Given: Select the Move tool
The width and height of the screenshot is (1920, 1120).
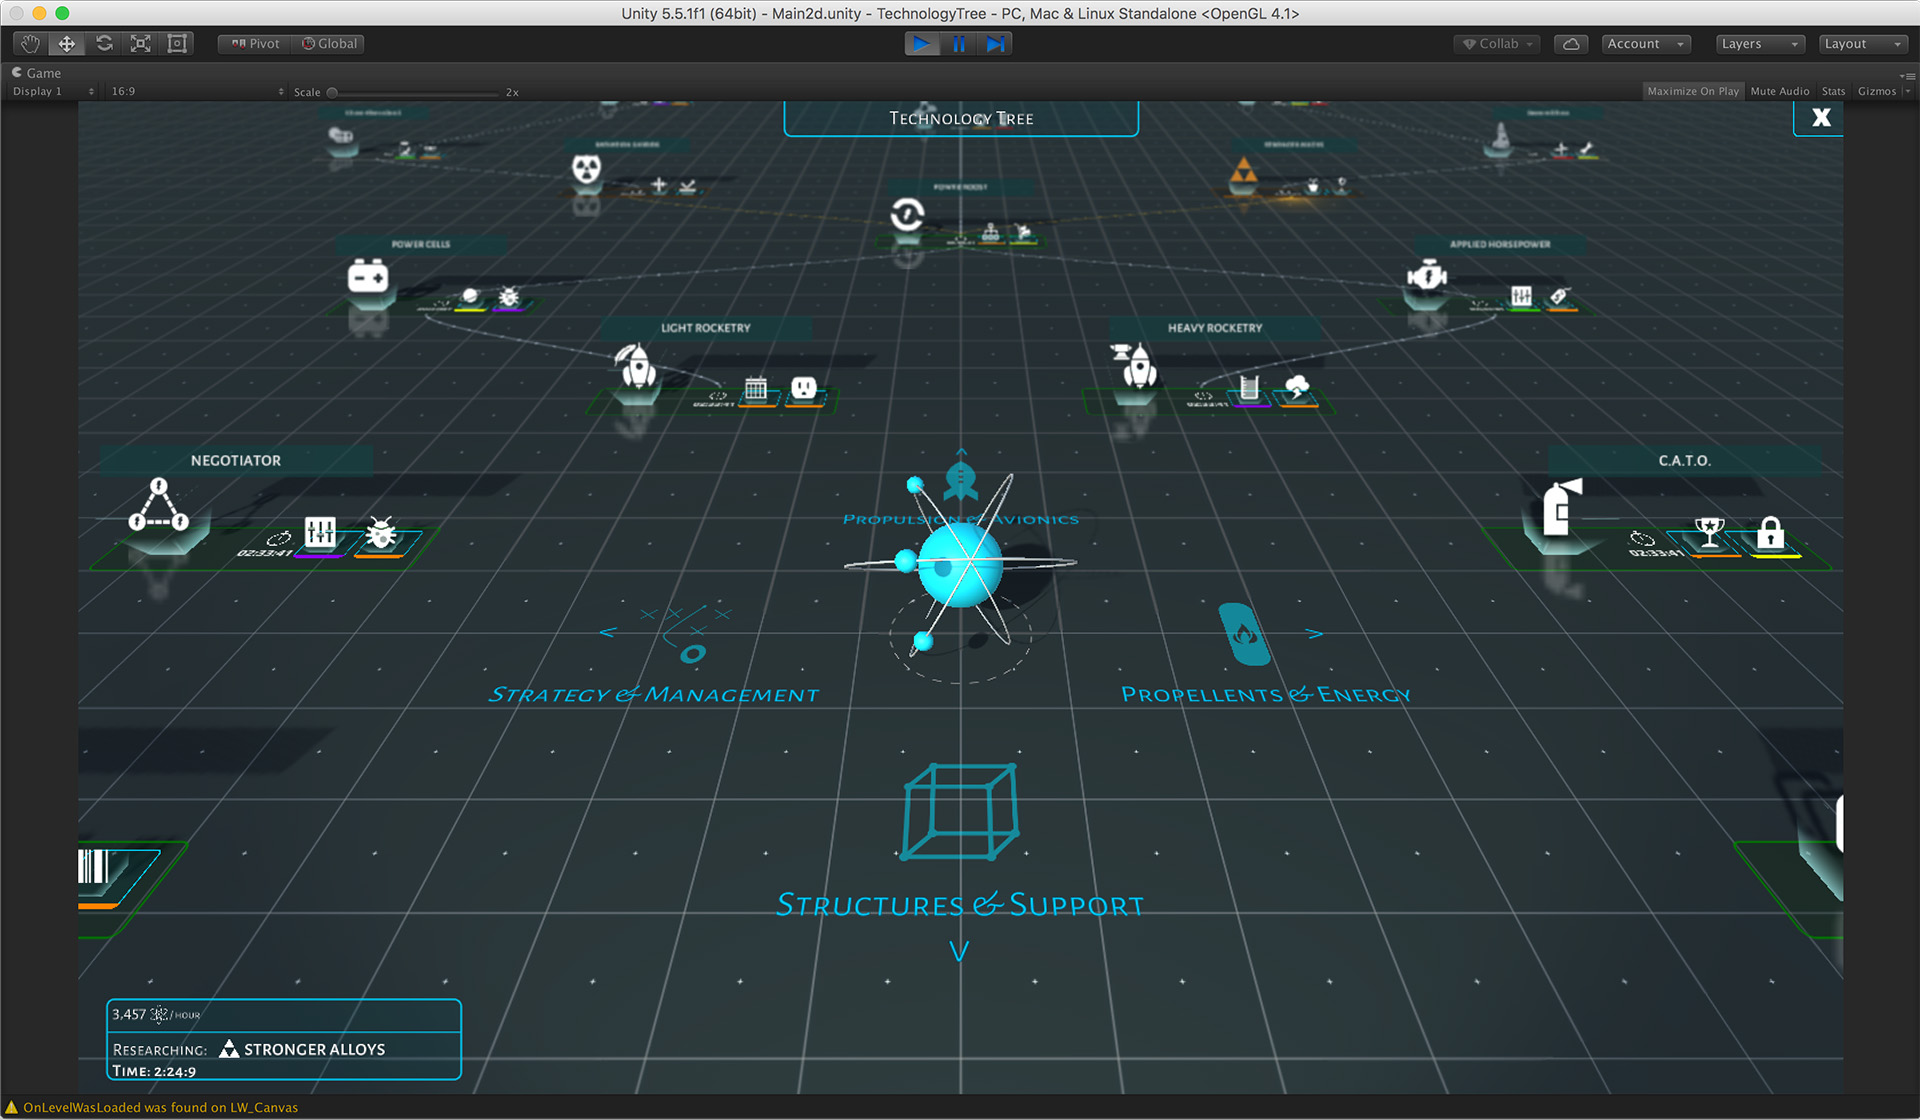Looking at the screenshot, I should pyautogui.click(x=67, y=44).
